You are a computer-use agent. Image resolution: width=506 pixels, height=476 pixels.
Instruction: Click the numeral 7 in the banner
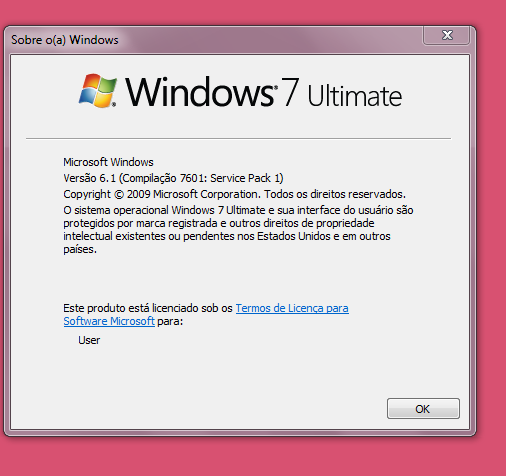click(x=290, y=92)
